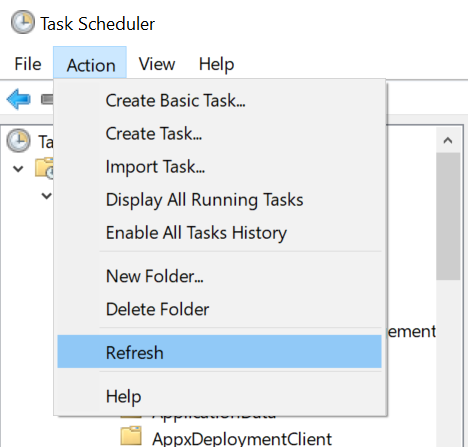Choose New Folder... from Action menu
Image resolution: width=468 pixels, height=447 pixels.
[219, 276]
